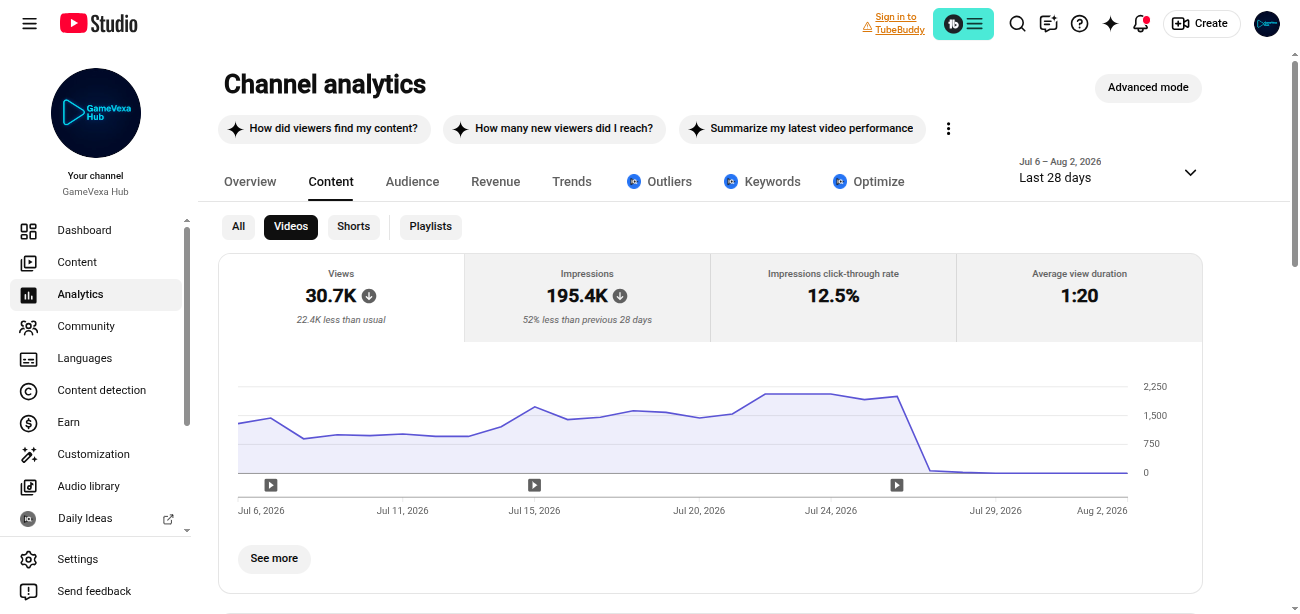Select the Content analytics tab
Screen dimensions: 1300x614
tap(331, 182)
